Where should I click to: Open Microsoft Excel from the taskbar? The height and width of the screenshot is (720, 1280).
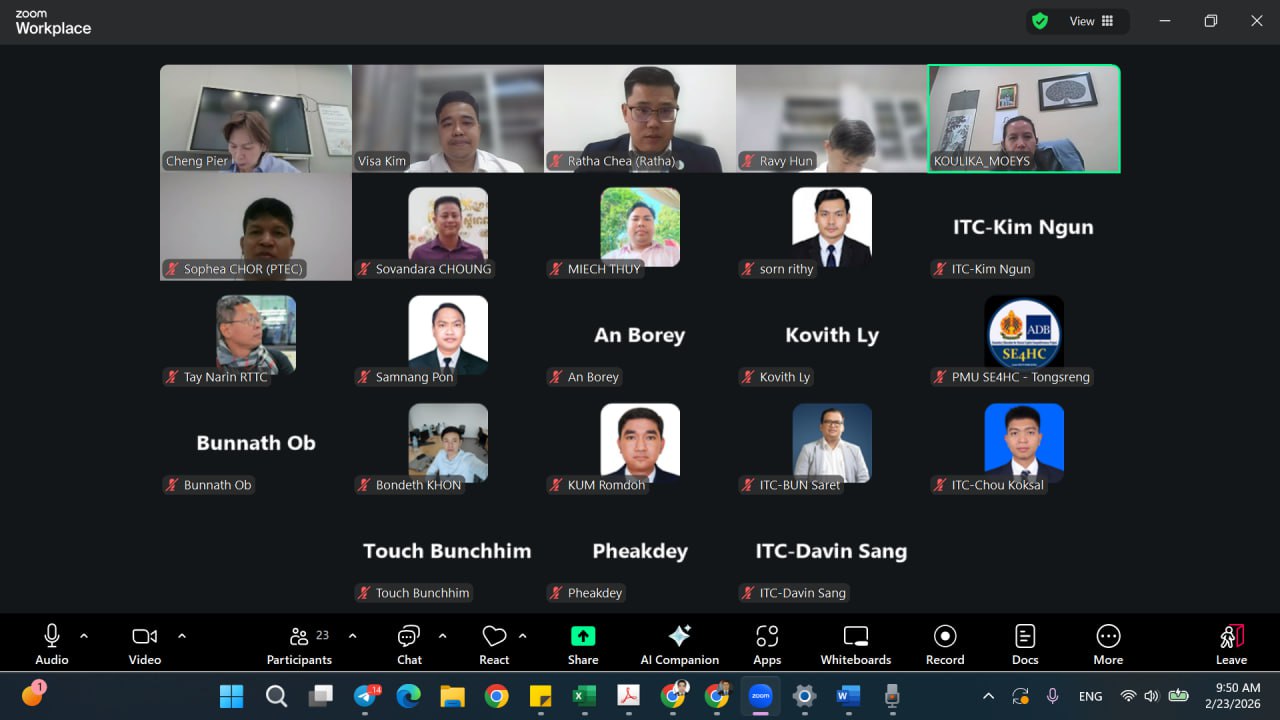coord(584,696)
